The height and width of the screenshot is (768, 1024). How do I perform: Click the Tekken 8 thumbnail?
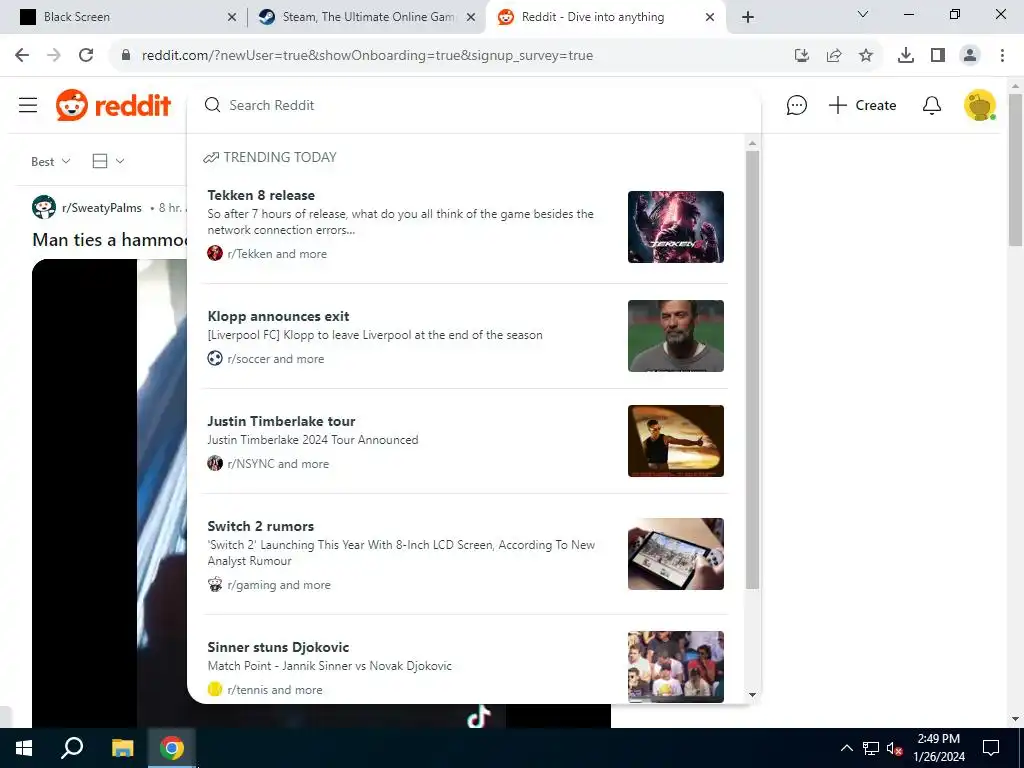[675, 227]
